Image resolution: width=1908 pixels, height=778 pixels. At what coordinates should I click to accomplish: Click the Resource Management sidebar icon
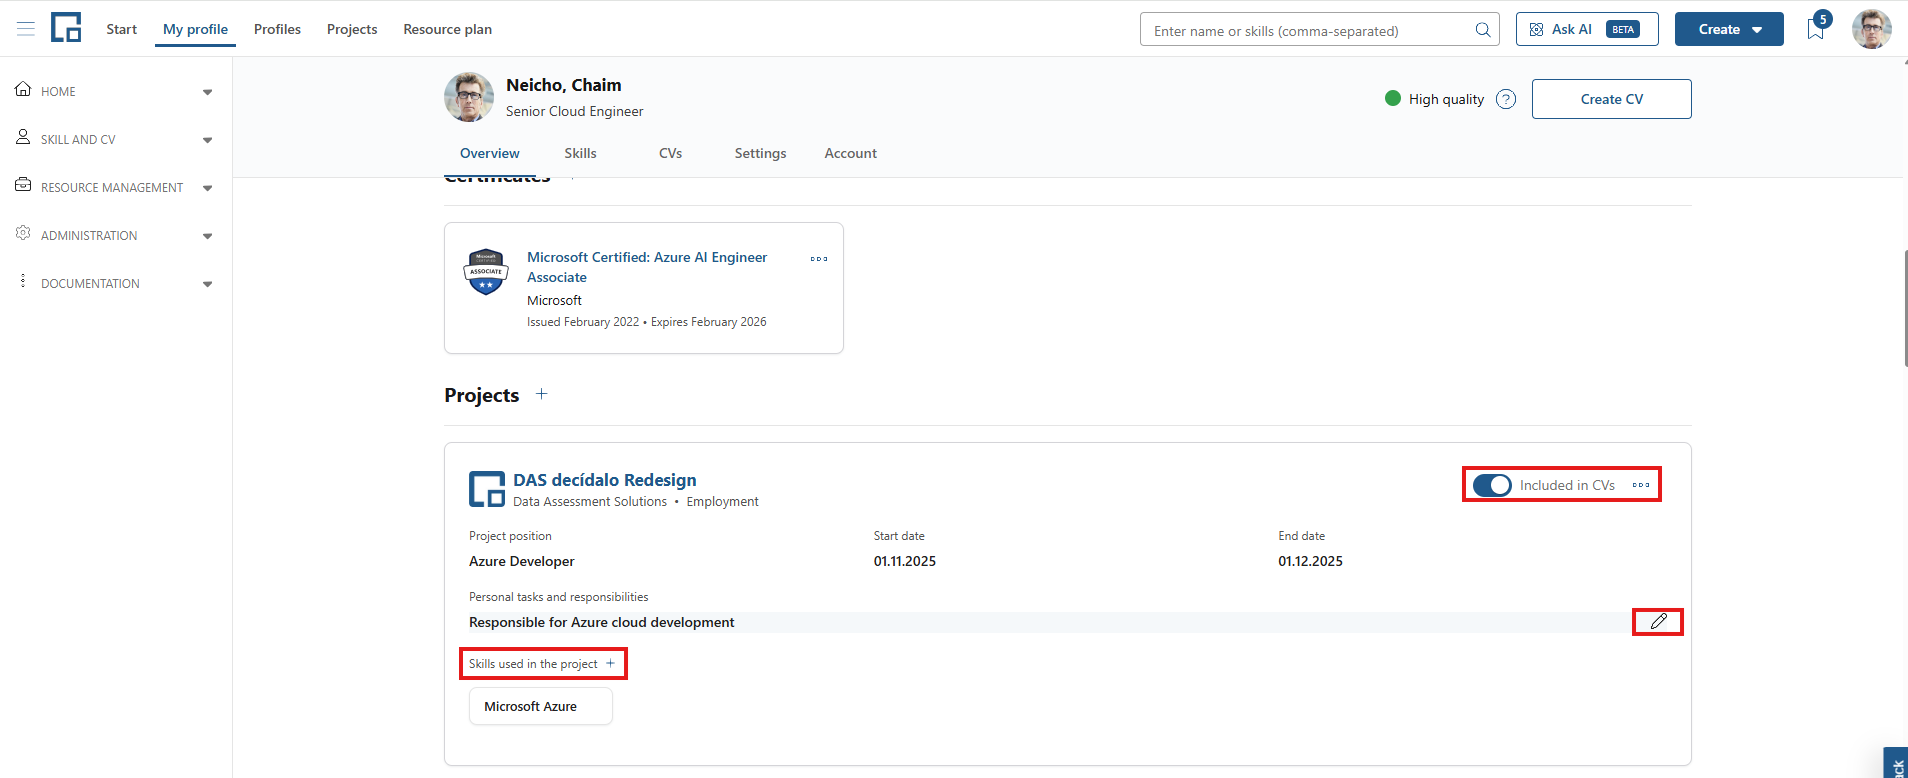pyautogui.click(x=23, y=185)
